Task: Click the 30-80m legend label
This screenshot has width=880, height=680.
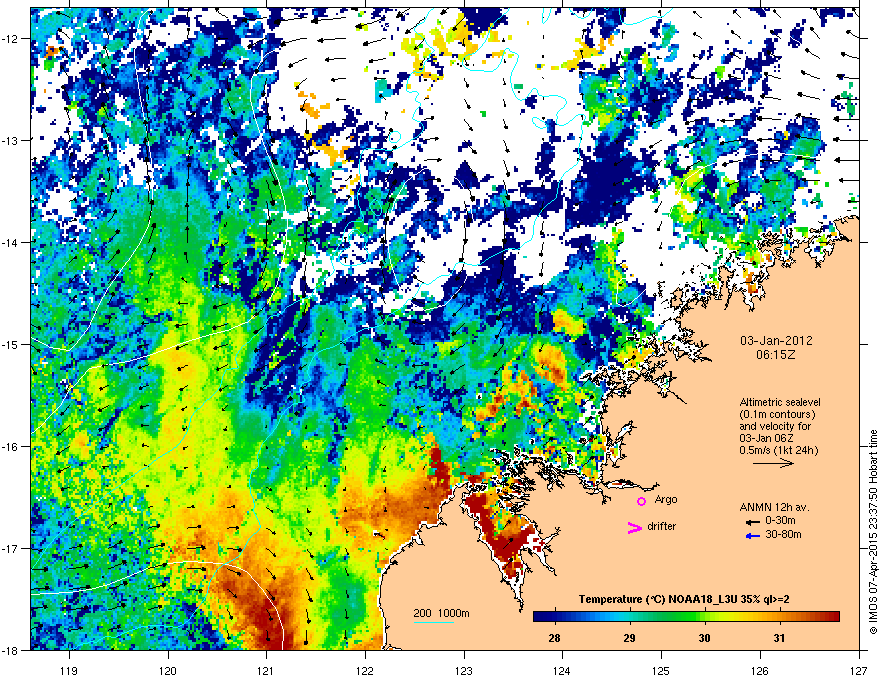Action: point(783,534)
